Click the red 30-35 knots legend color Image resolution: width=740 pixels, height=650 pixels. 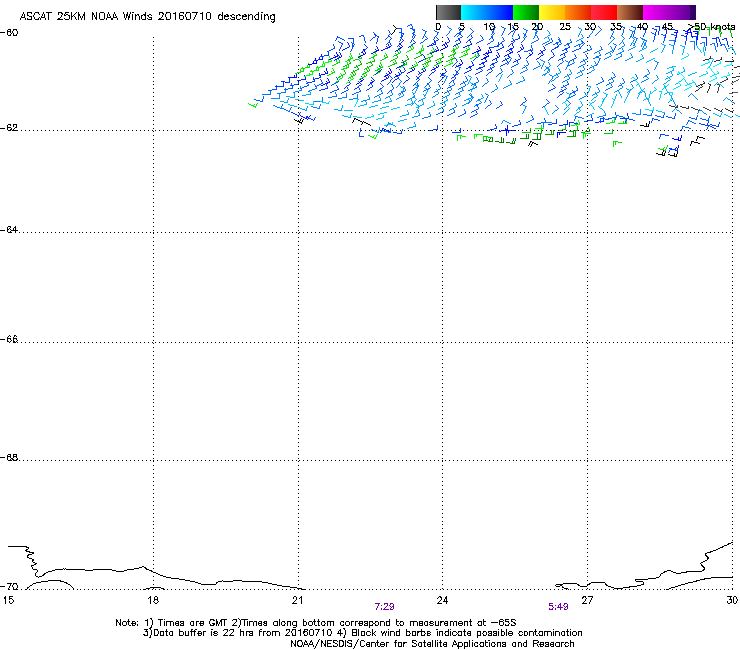pos(604,12)
